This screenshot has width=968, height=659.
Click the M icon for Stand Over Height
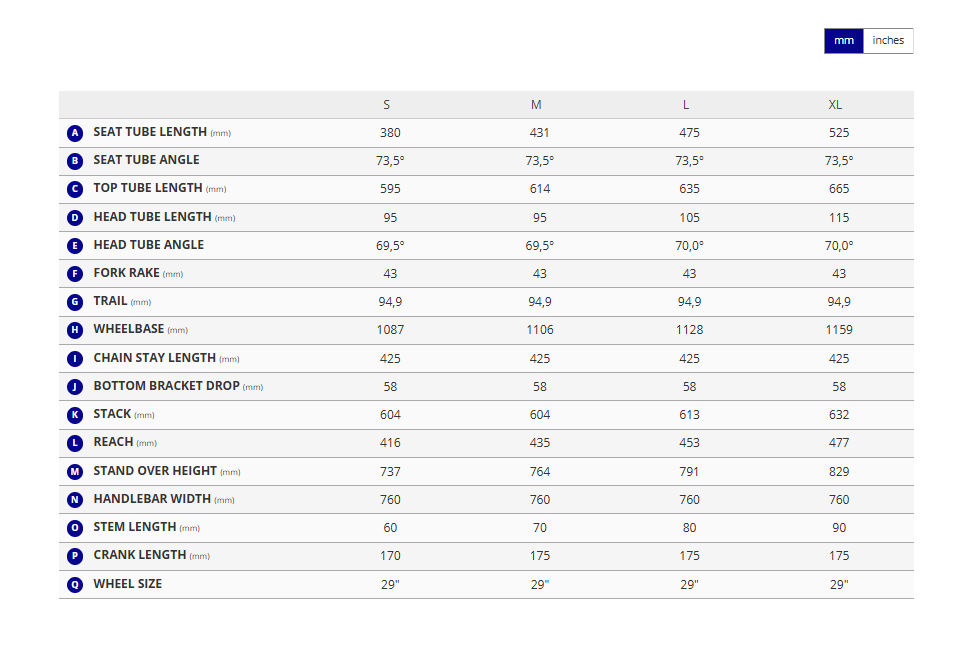click(x=75, y=471)
